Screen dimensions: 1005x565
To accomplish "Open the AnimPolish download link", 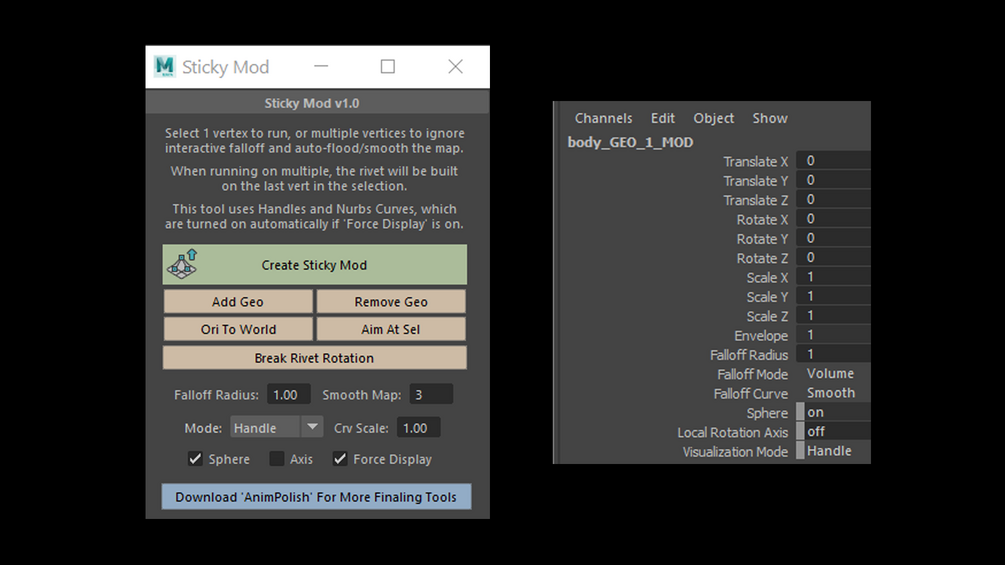I will point(316,497).
